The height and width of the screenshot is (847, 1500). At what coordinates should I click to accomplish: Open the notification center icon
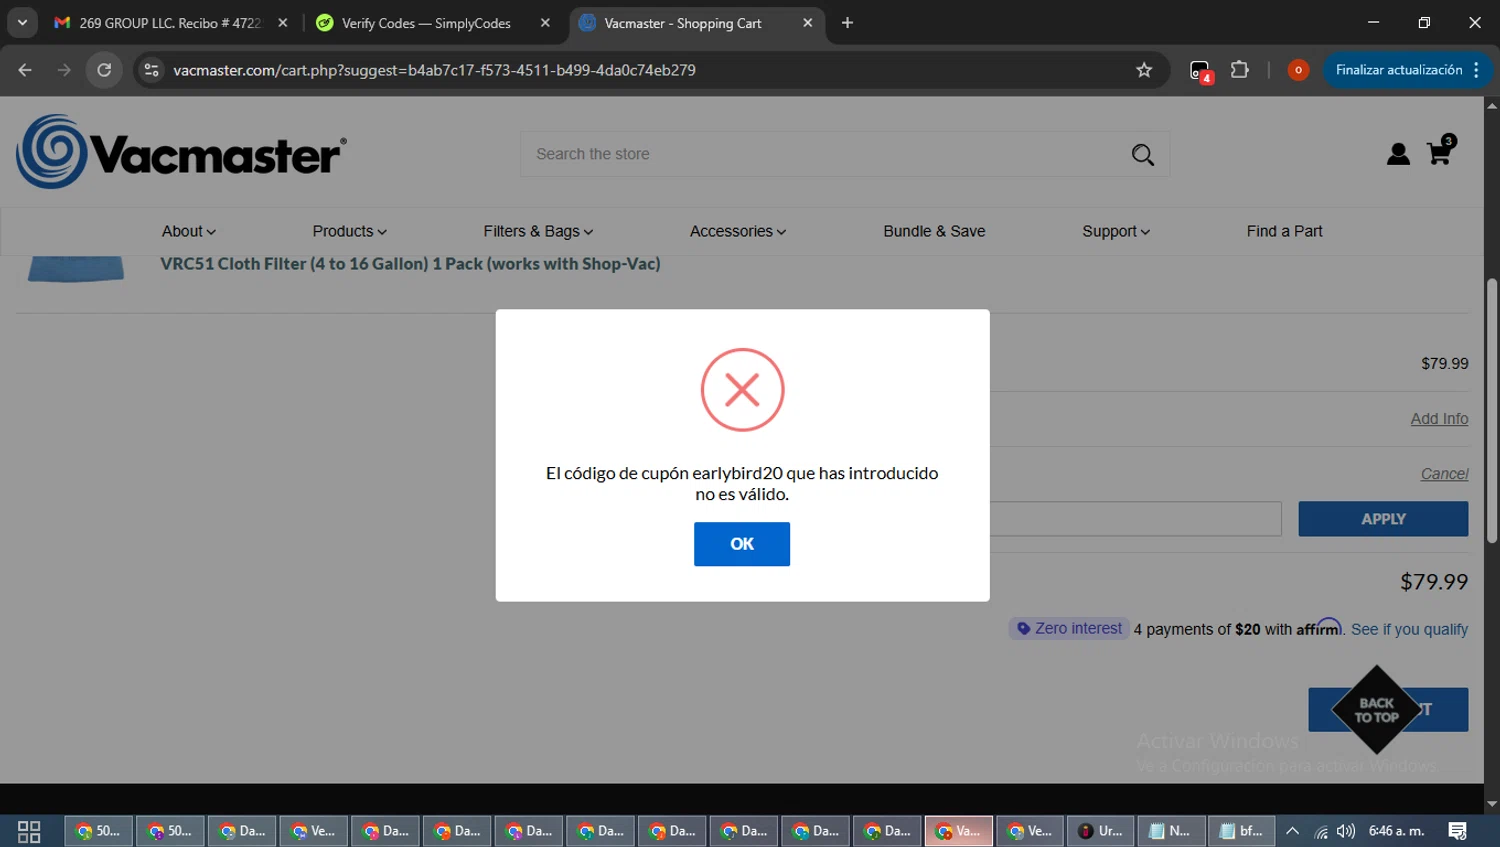[1458, 831]
